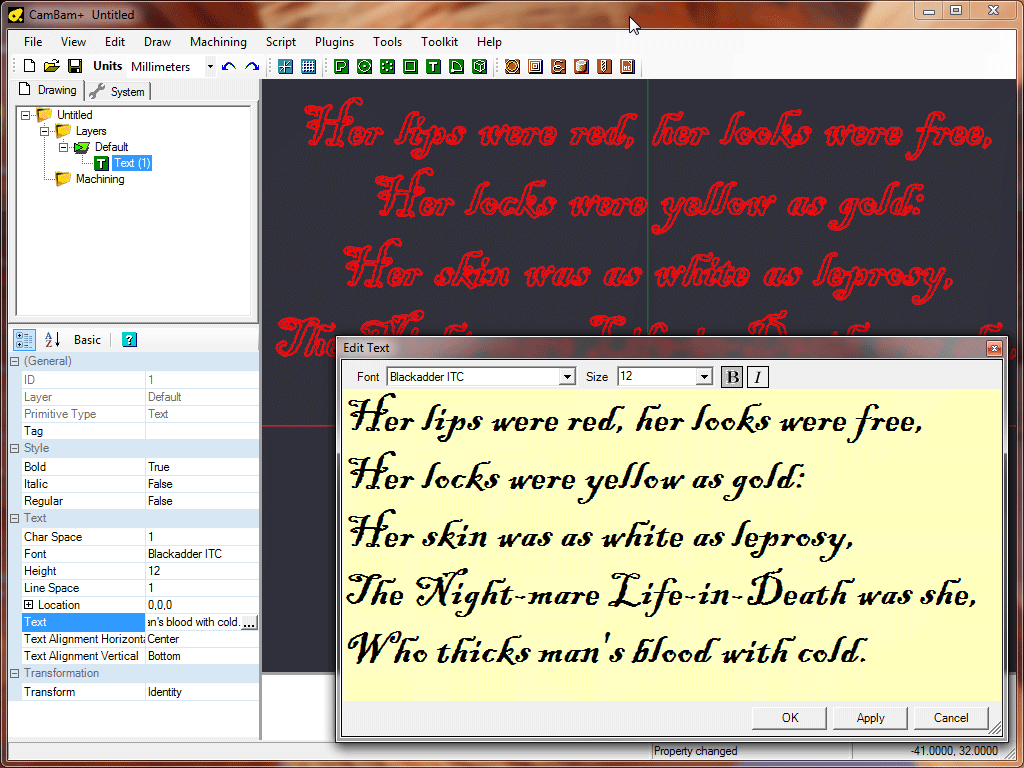Select the Circle drawing tool icon

(x=364, y=66)
